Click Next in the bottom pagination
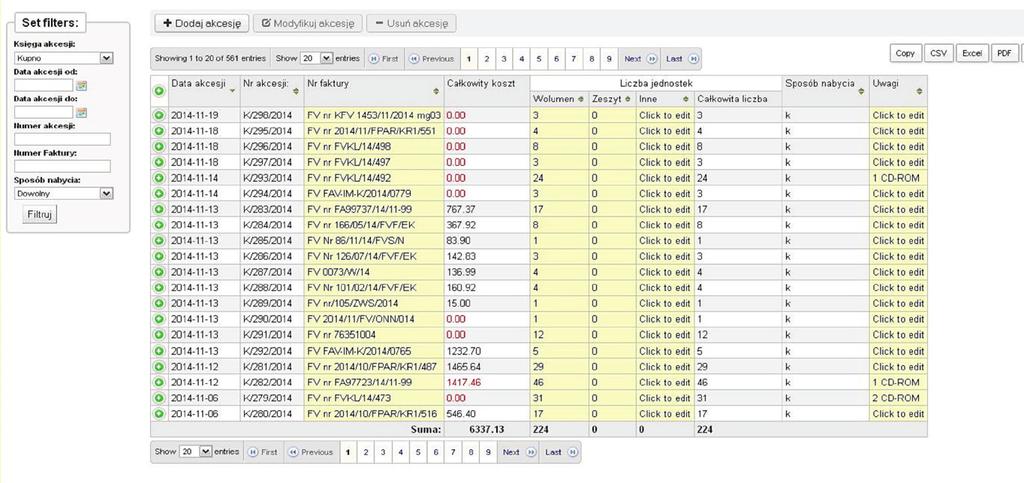The height and width of the screenshot is (483, 1024). point(519,452)
